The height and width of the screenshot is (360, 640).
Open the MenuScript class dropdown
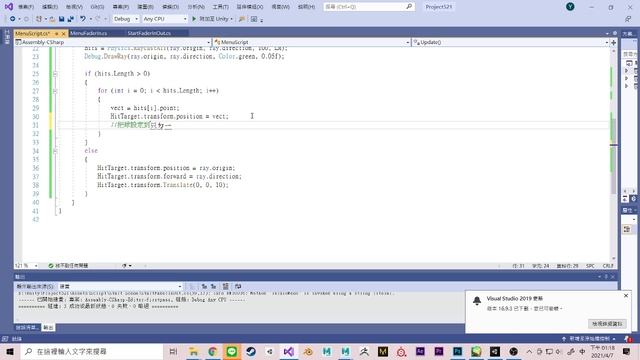coord(311,42)
